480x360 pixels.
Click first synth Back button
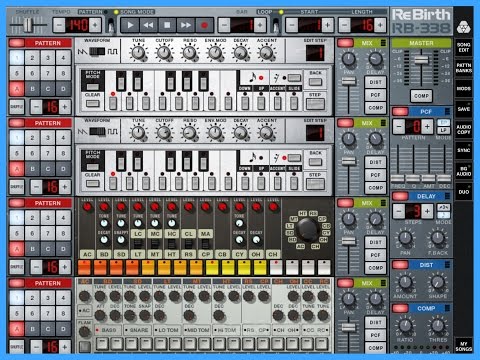[315, 82]
